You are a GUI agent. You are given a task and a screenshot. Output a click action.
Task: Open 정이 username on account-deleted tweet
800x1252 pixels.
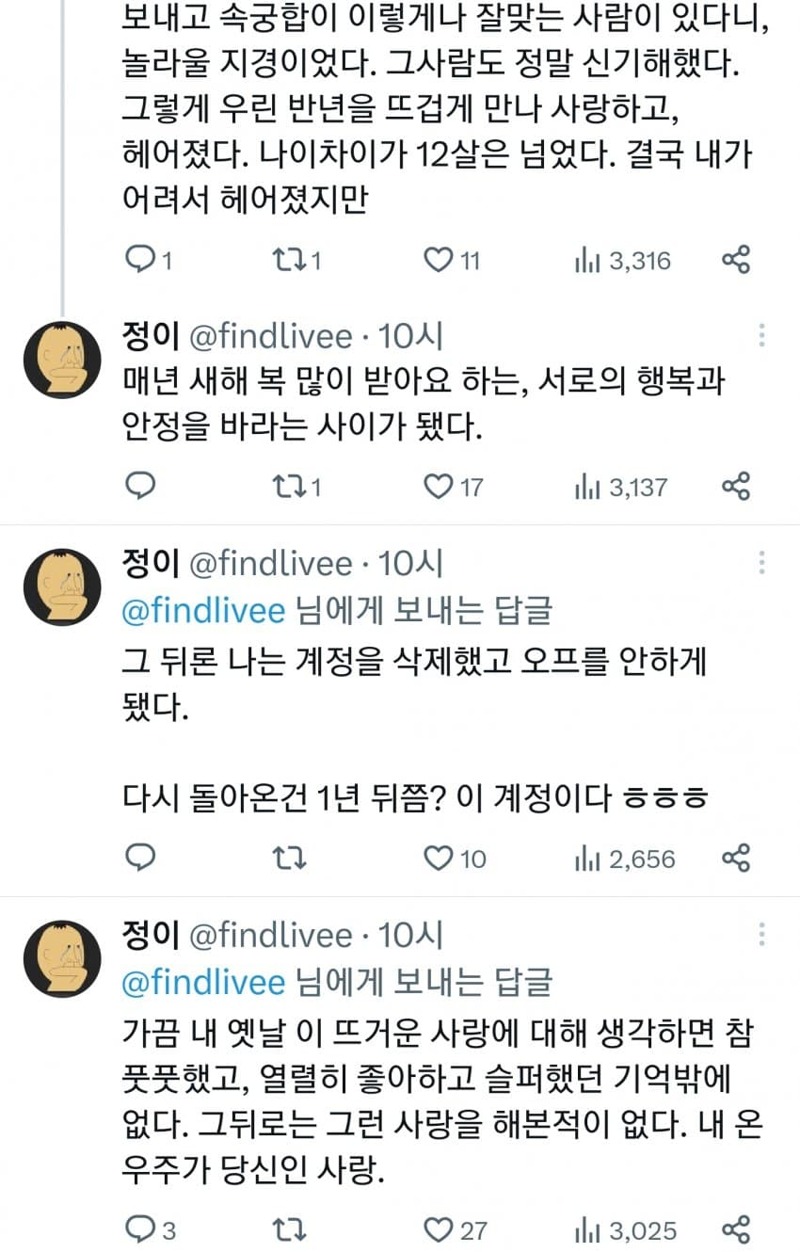[x=148, y=565]
